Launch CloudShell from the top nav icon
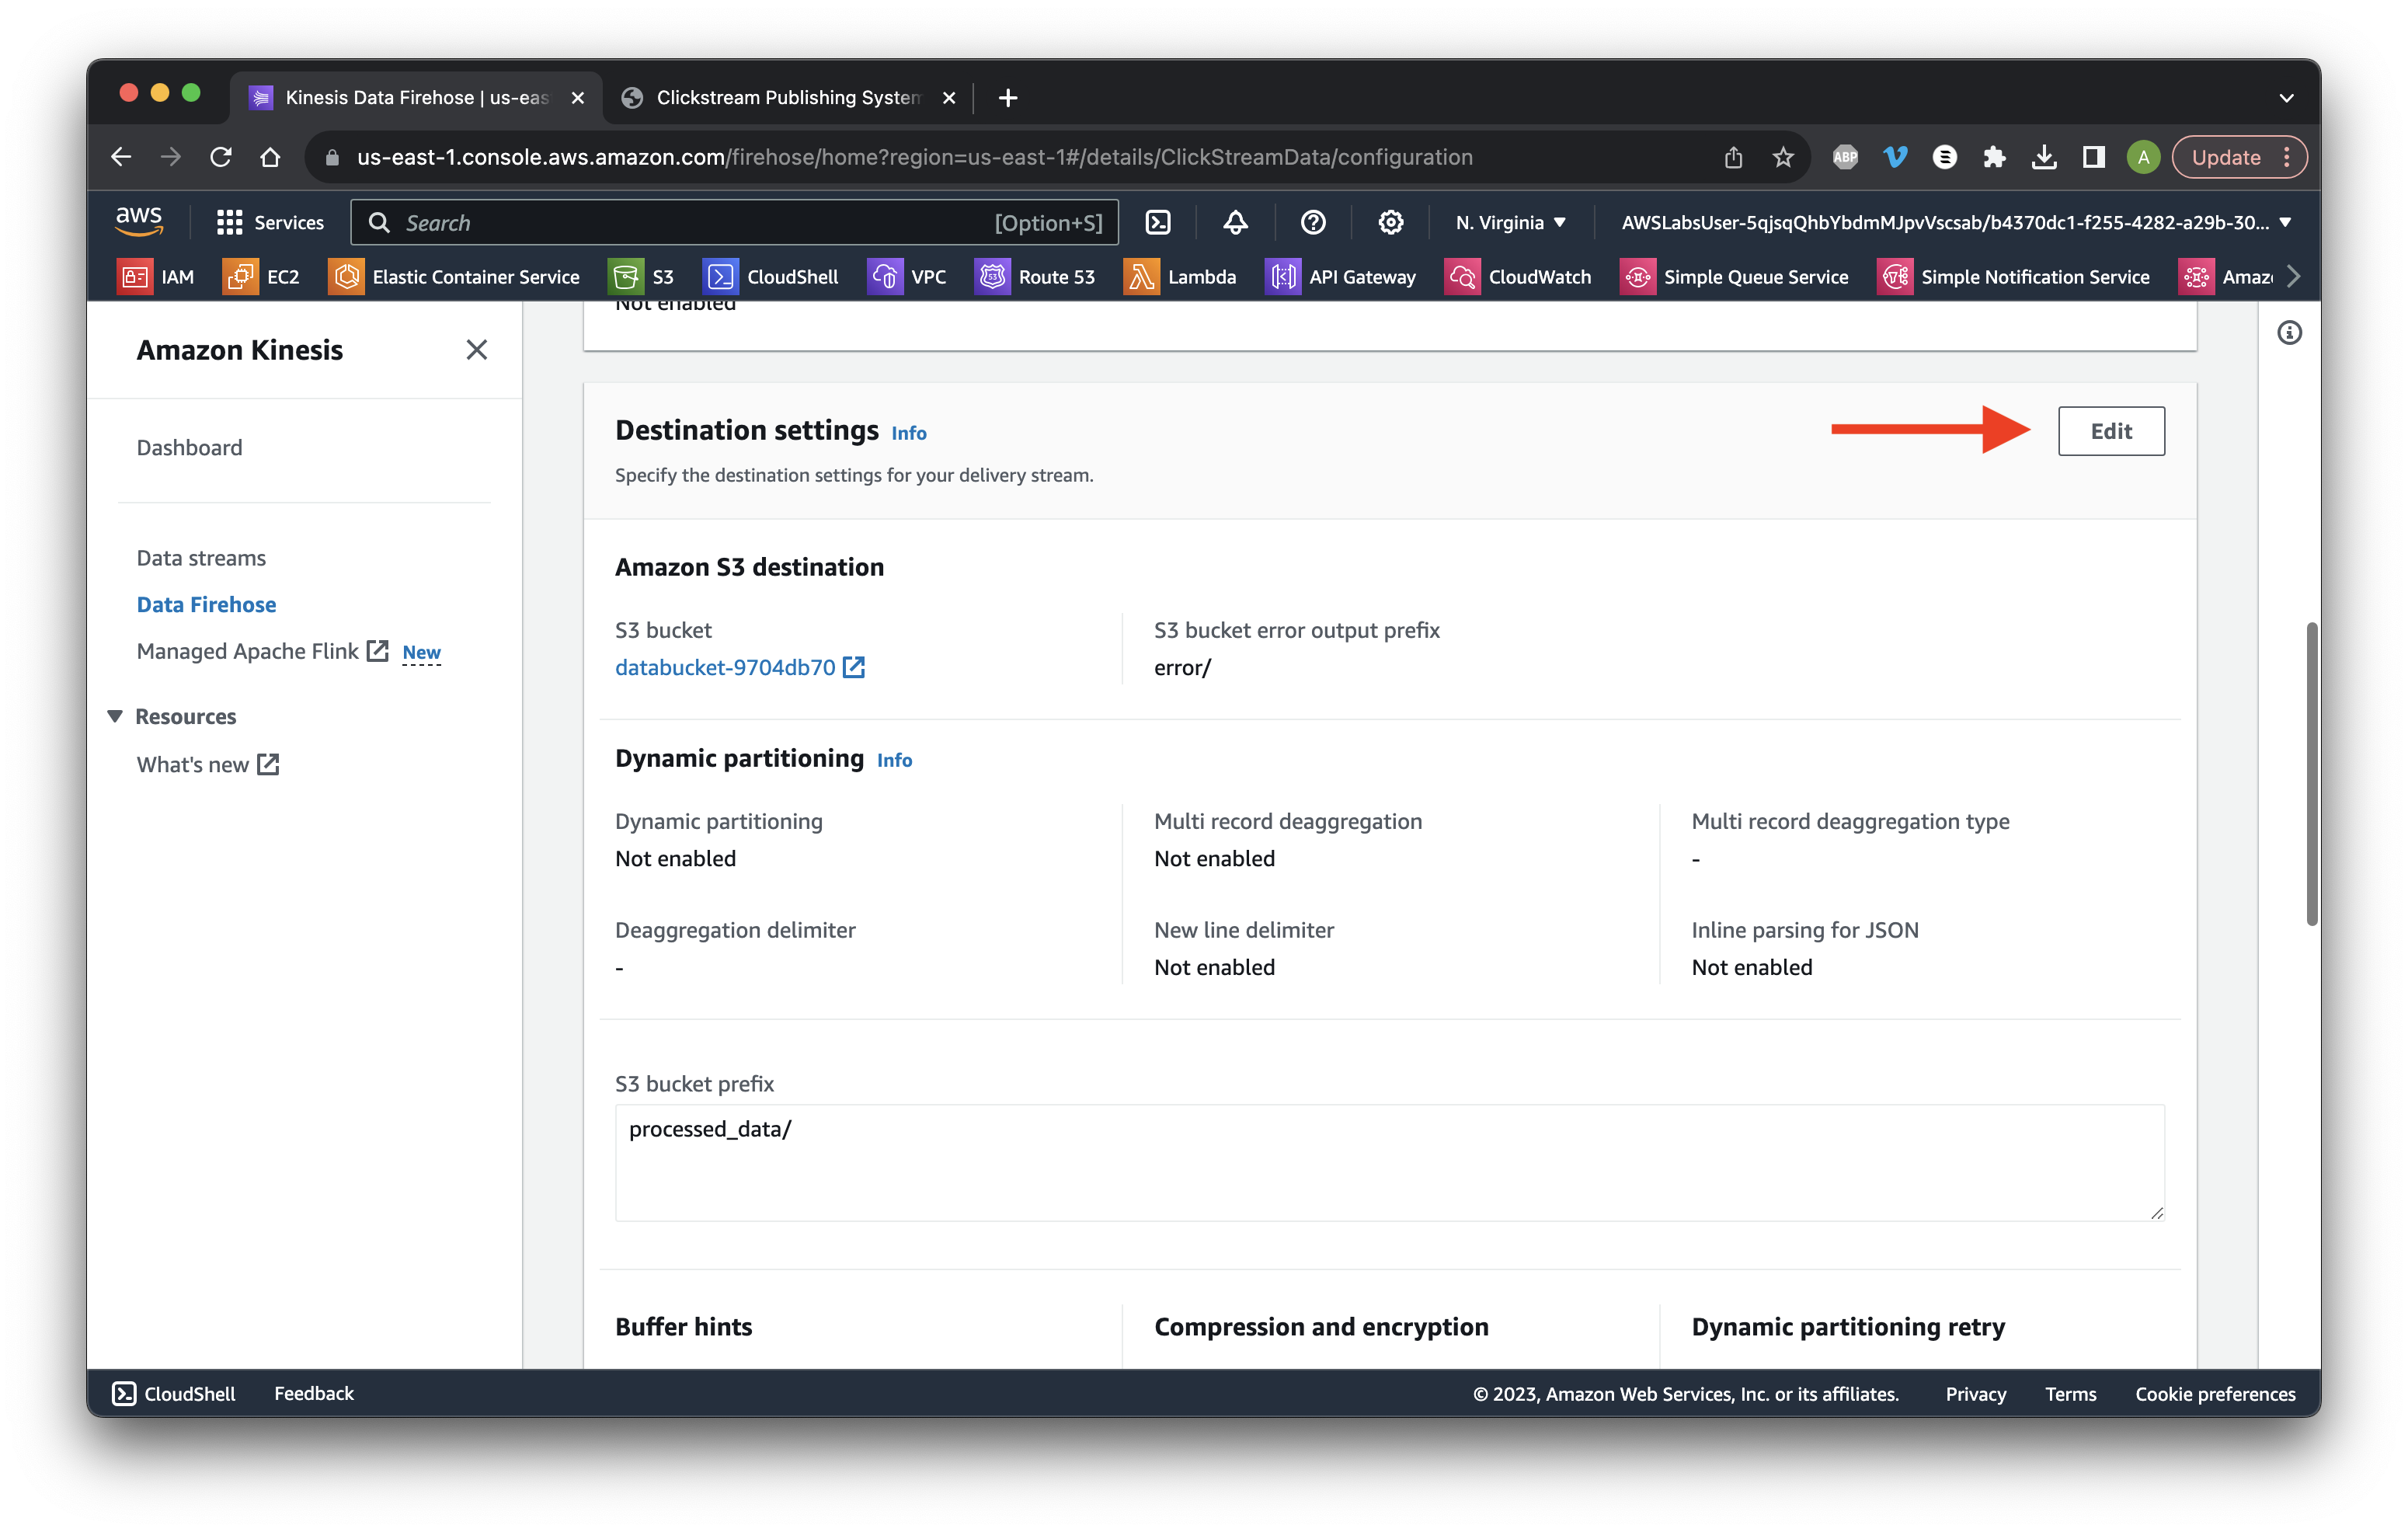 (x=1158, y=222)
